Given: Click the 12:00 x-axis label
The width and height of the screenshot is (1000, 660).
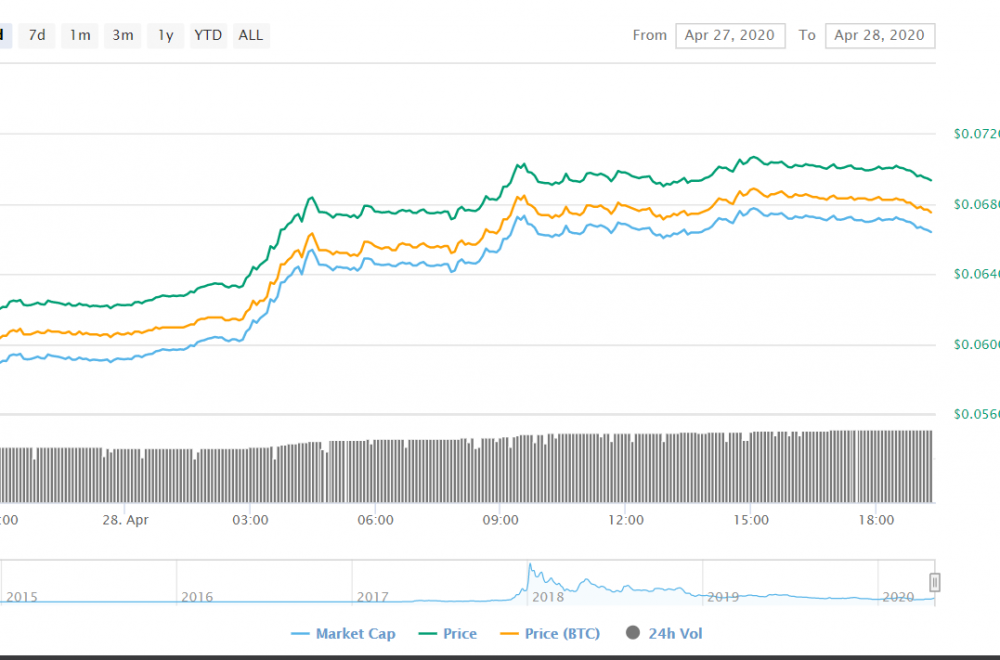Looking at the screenshot, I should point(626,520).
